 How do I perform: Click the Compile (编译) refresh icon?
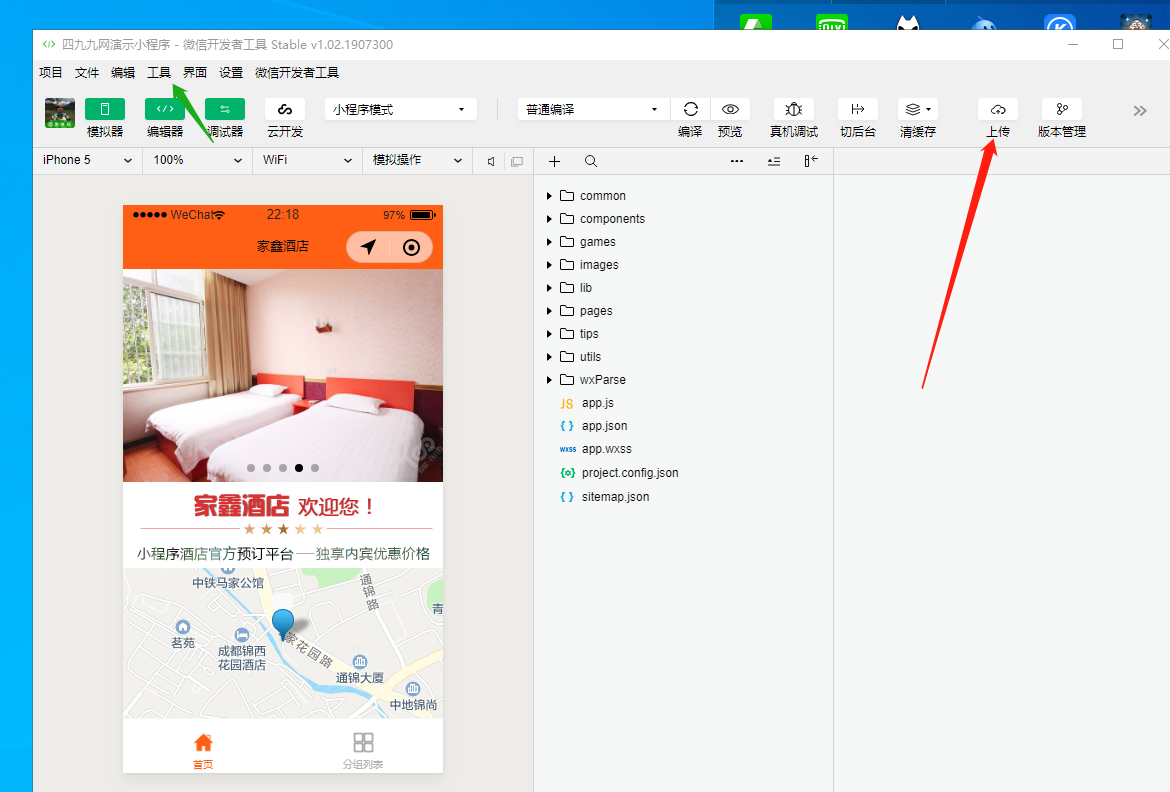[x=690, y=109]
